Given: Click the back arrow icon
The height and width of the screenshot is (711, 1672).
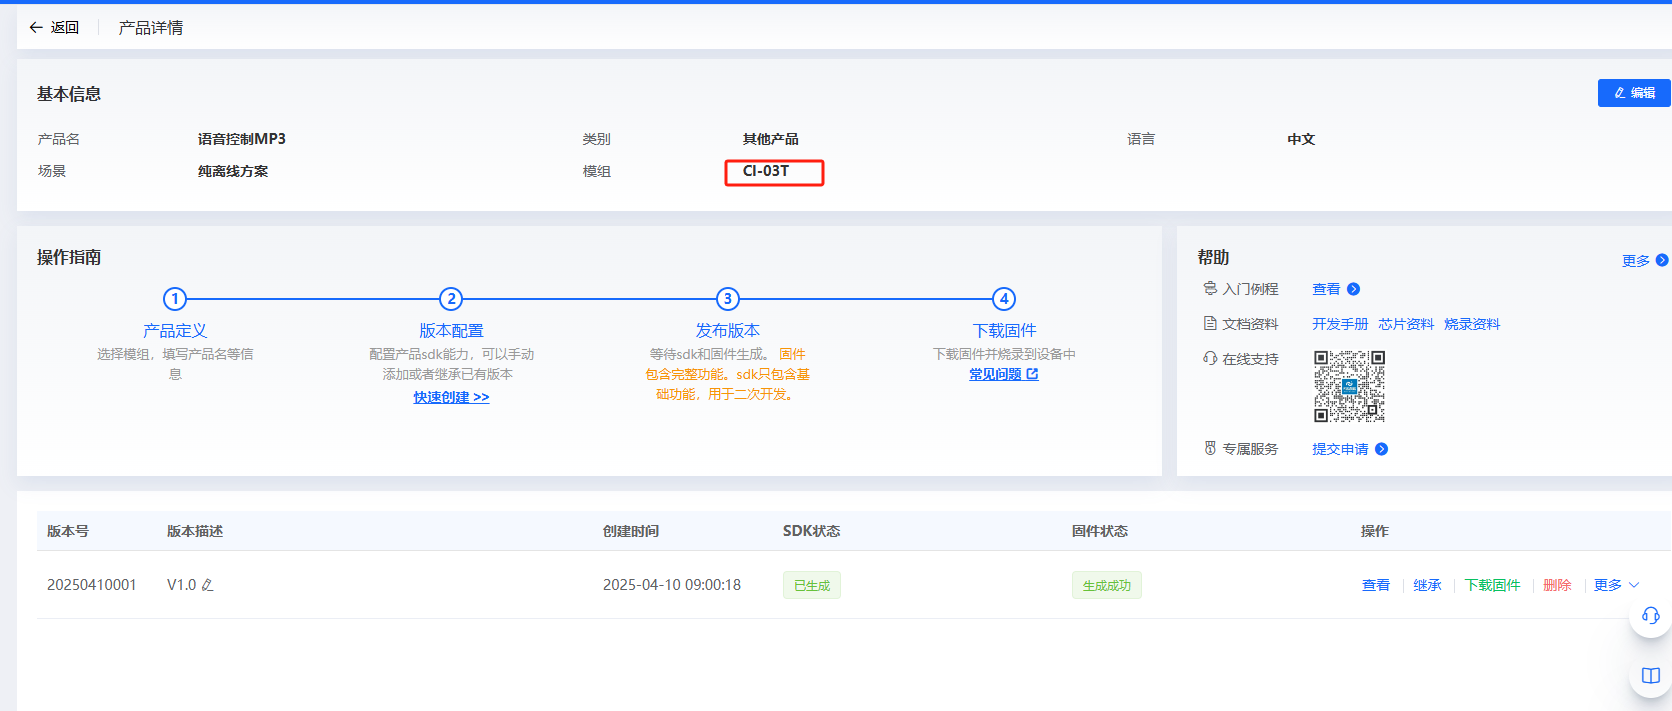Looking at the screenshot, I should pyautogui.click(x=36, y=28).
